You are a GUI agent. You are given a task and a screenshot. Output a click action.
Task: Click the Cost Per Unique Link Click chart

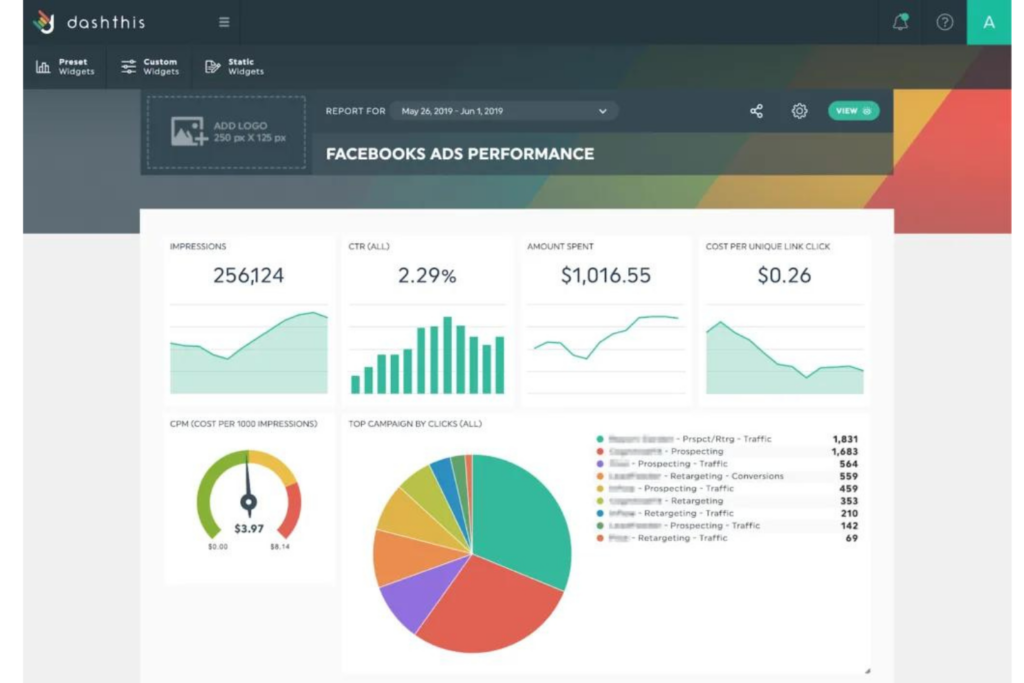[x=784, y=349]
